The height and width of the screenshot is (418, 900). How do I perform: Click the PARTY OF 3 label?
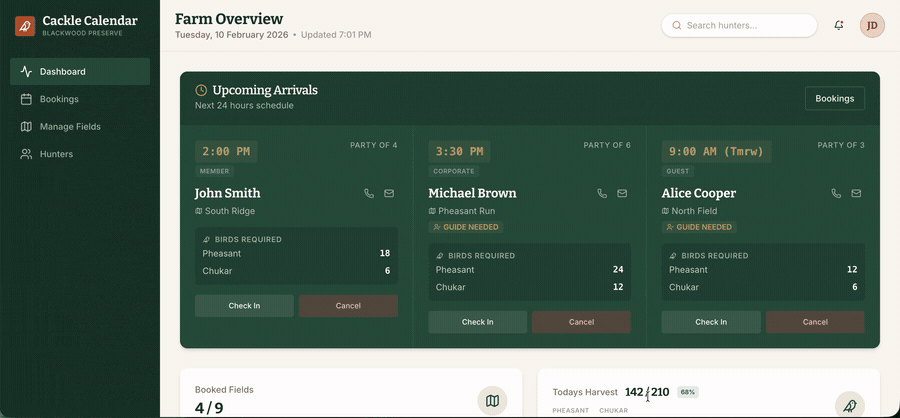[x=841, y=145]
